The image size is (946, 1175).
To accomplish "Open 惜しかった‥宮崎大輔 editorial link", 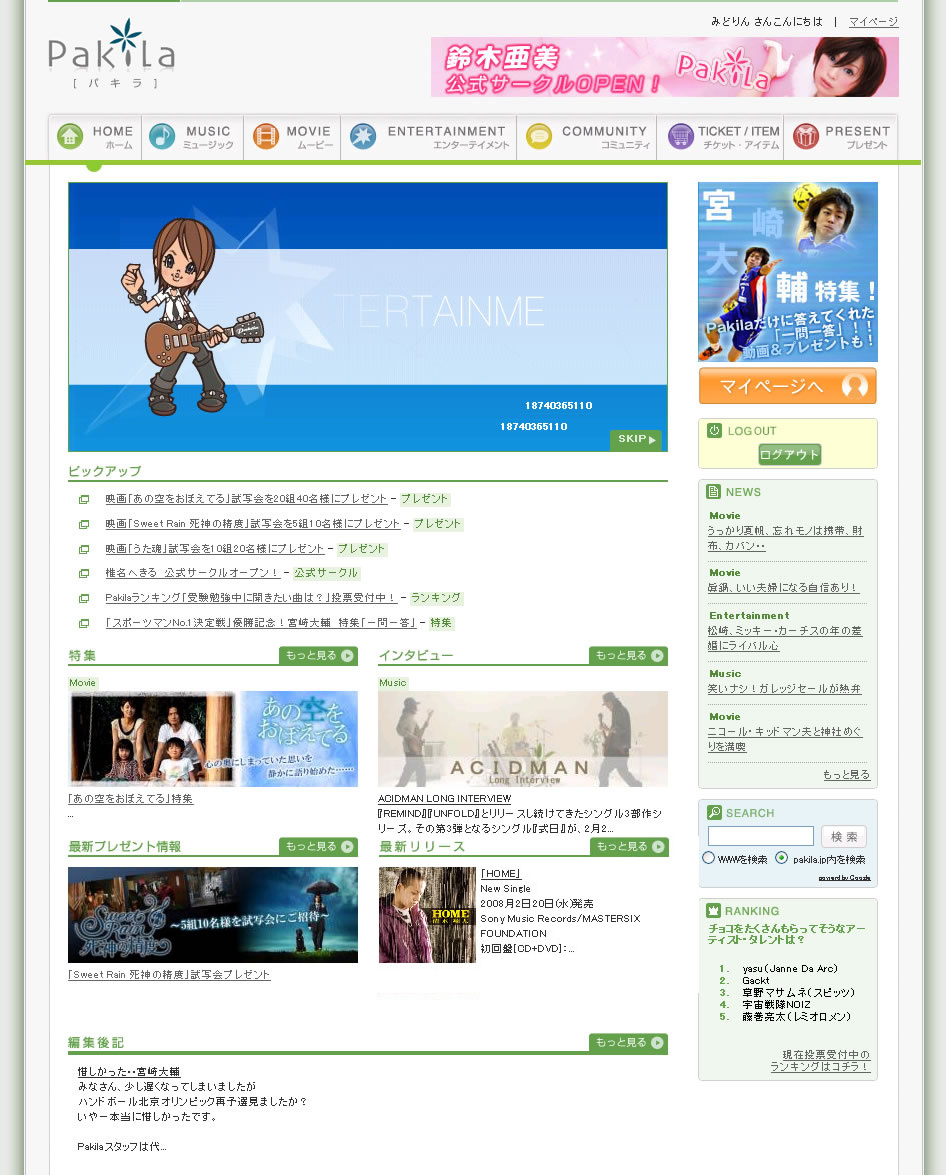I will (x=129, y=1072).
